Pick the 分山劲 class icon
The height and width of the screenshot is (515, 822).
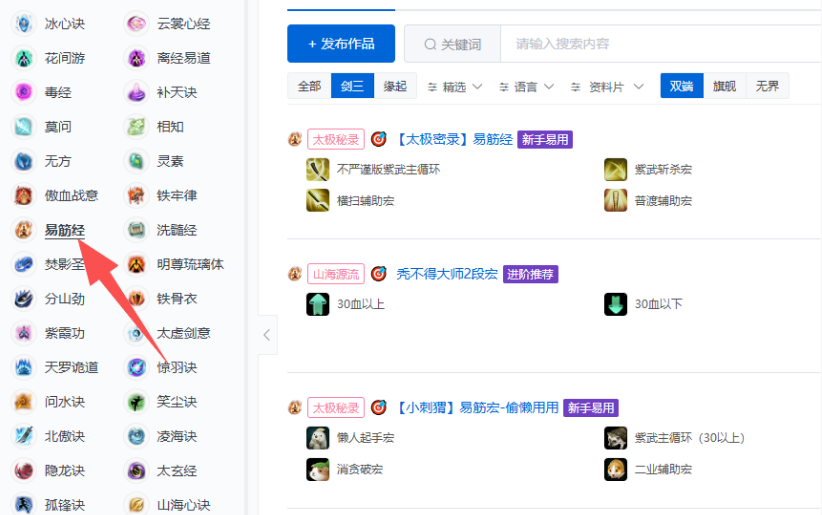[x=24, y=298]
